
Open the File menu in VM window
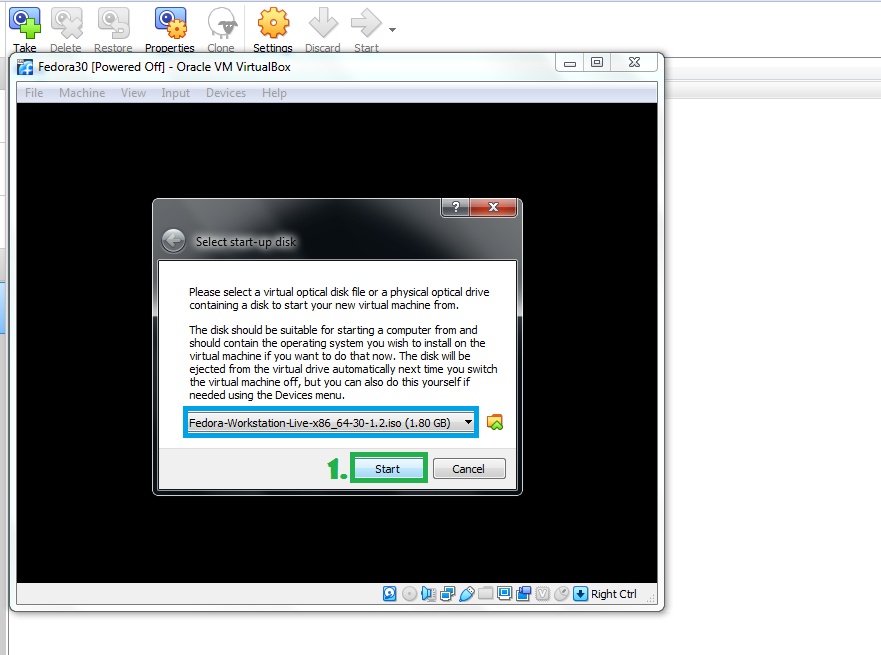point(34,93)
